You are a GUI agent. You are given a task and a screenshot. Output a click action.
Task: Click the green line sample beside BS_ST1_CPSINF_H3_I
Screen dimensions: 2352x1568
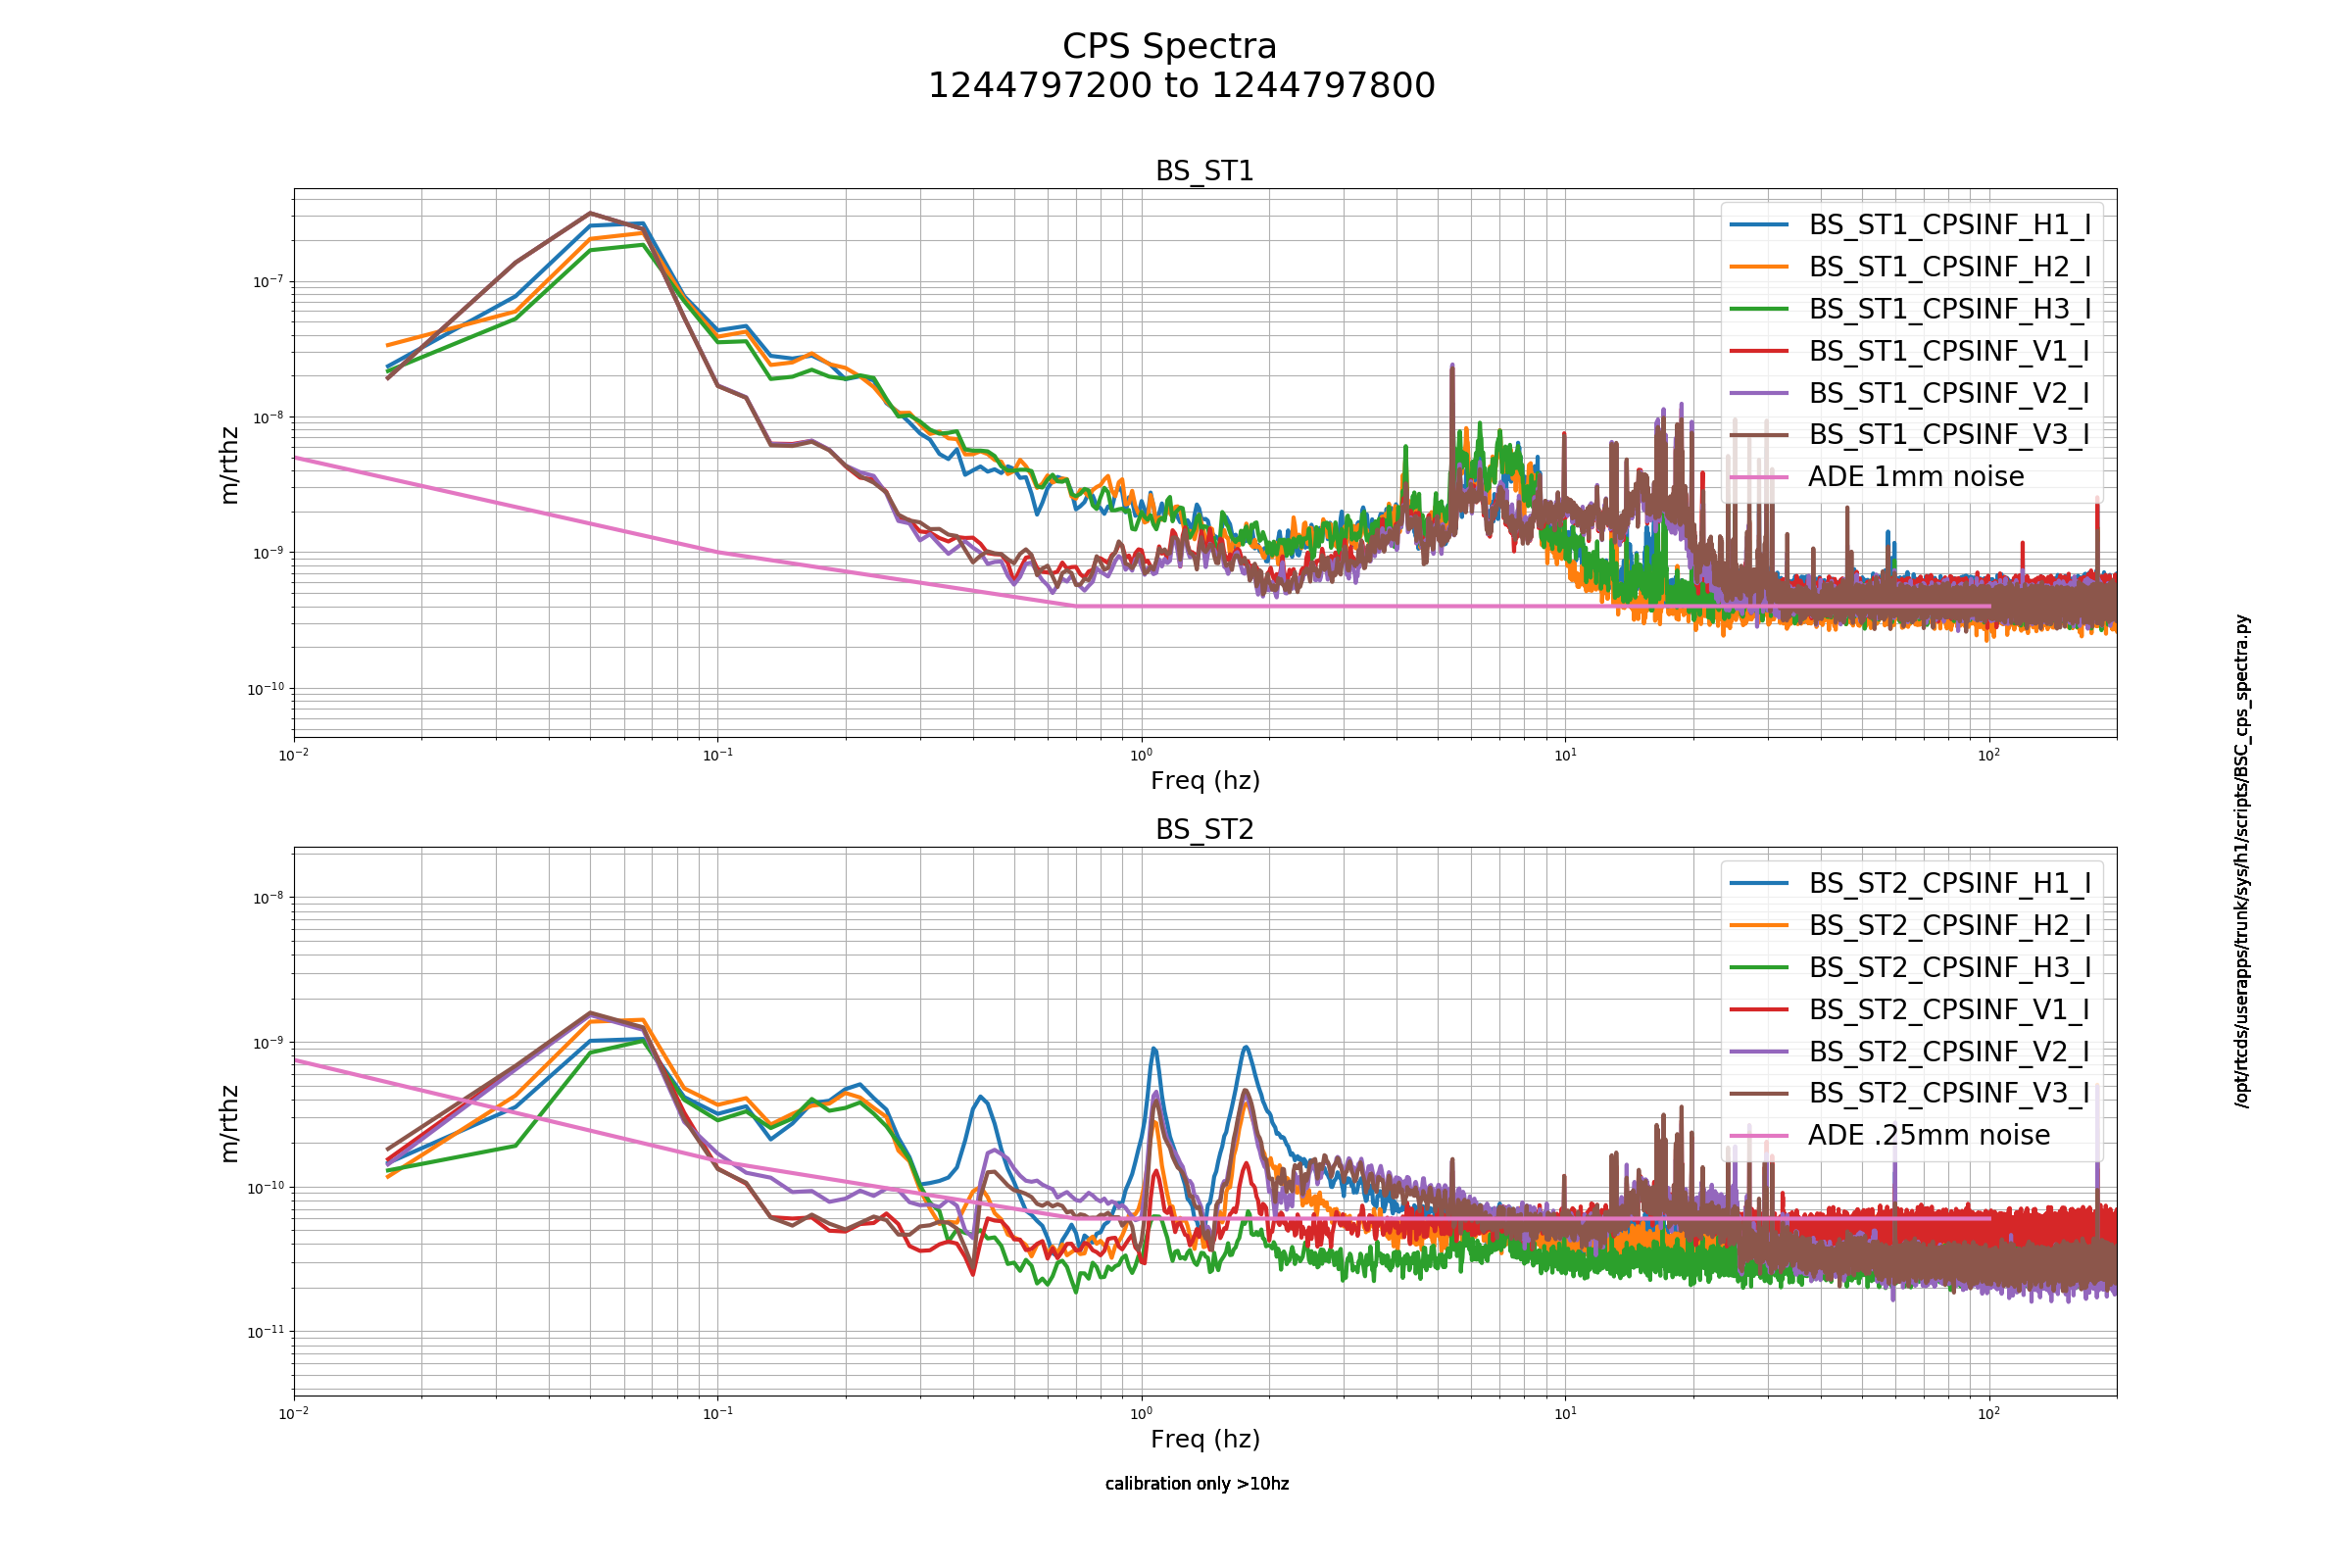tap(1759, 309)
